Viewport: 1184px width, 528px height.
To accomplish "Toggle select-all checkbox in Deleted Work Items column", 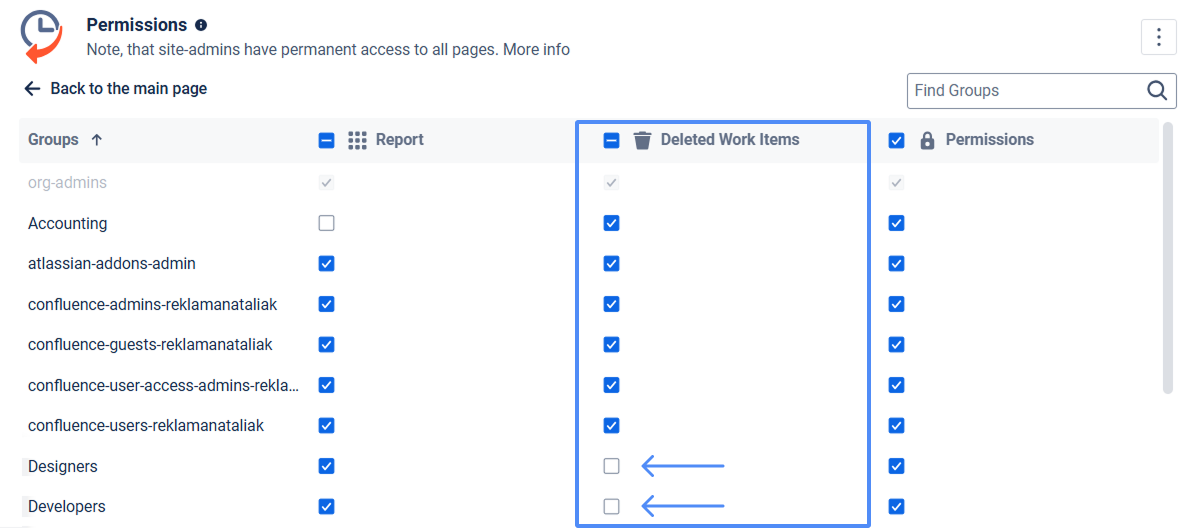I will [612, 140].
